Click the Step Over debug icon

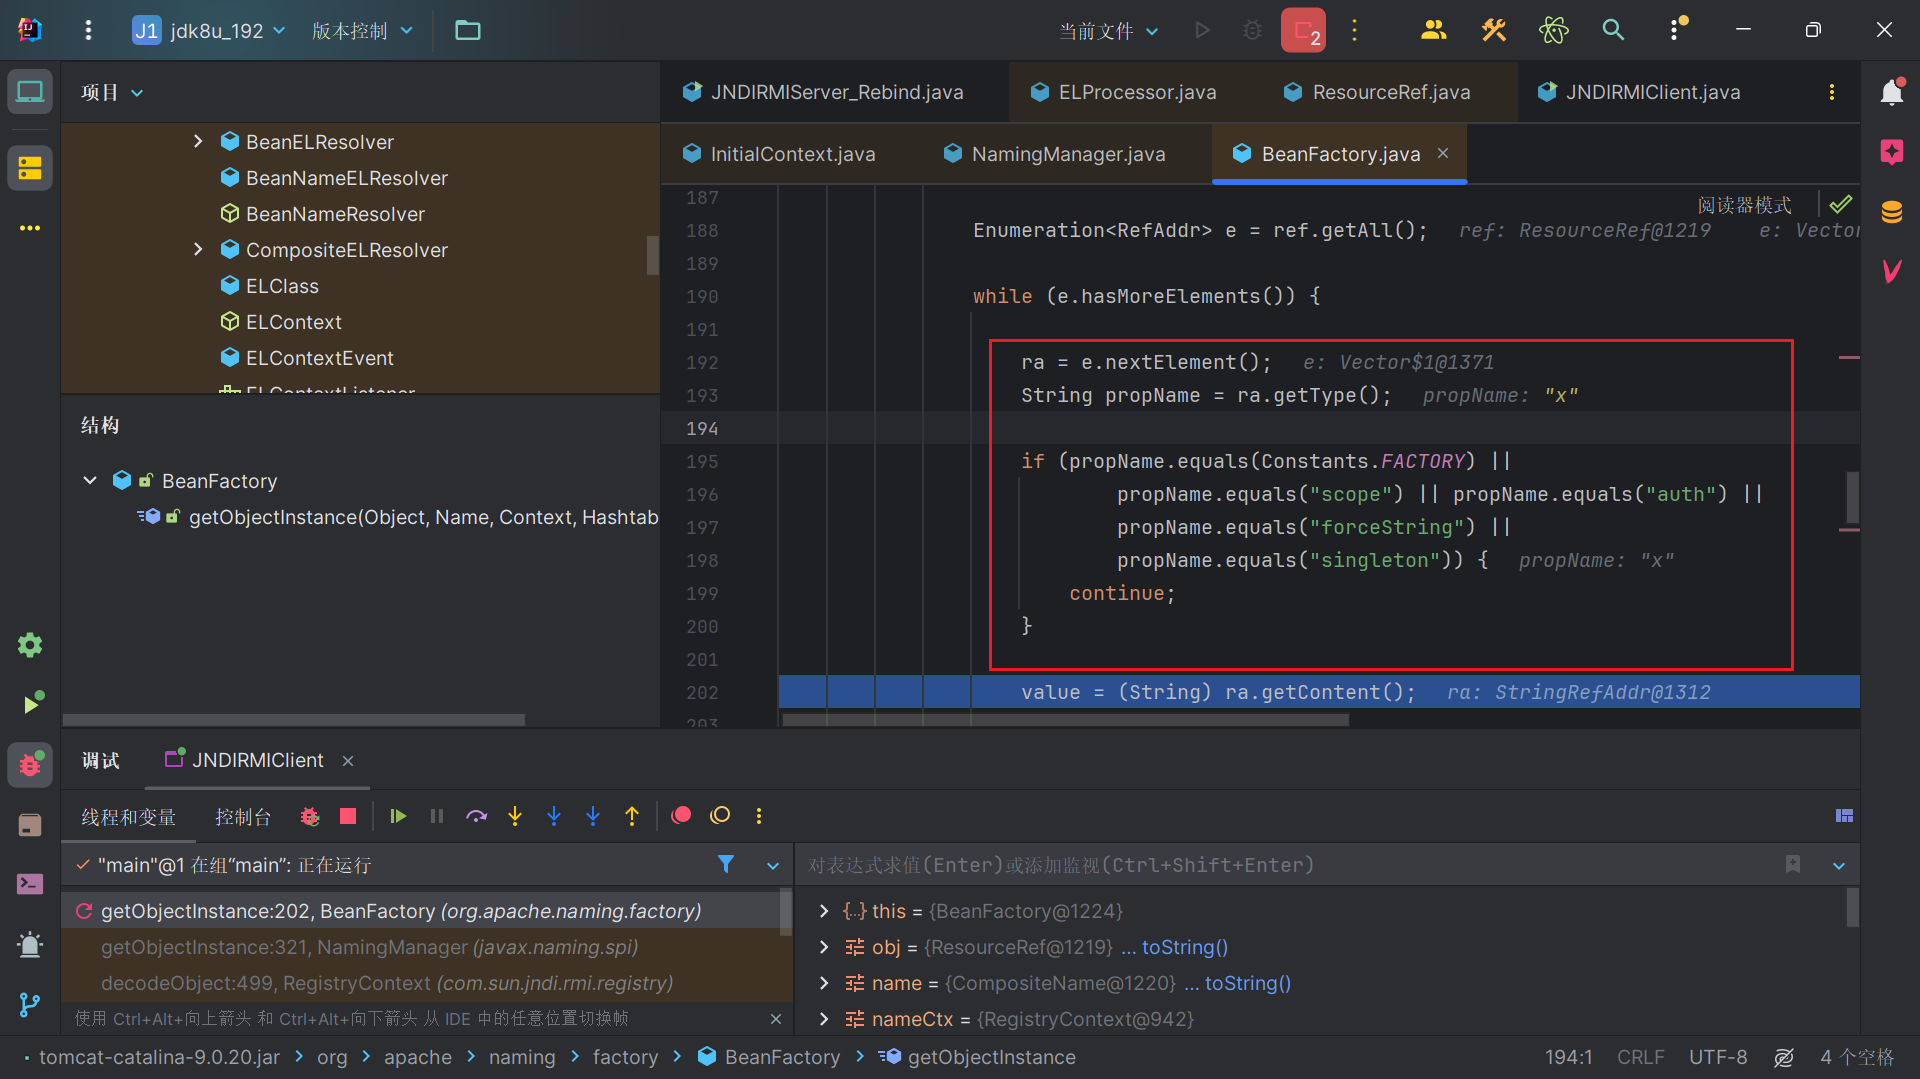[x=476, y=816]
